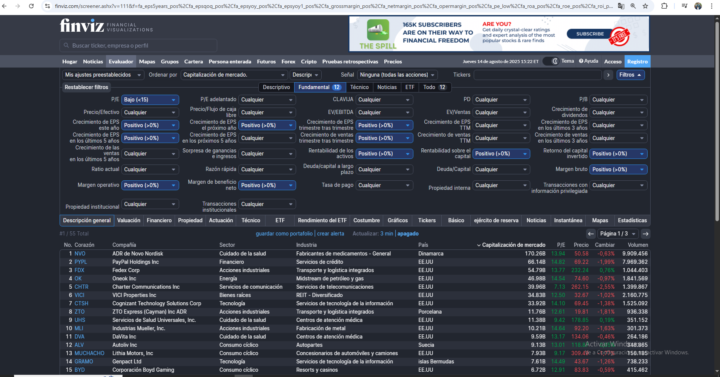This screenshot has height=377, width=720.
Task: Open browser extensions puzzle icon
Action: [x=664, y=6]
